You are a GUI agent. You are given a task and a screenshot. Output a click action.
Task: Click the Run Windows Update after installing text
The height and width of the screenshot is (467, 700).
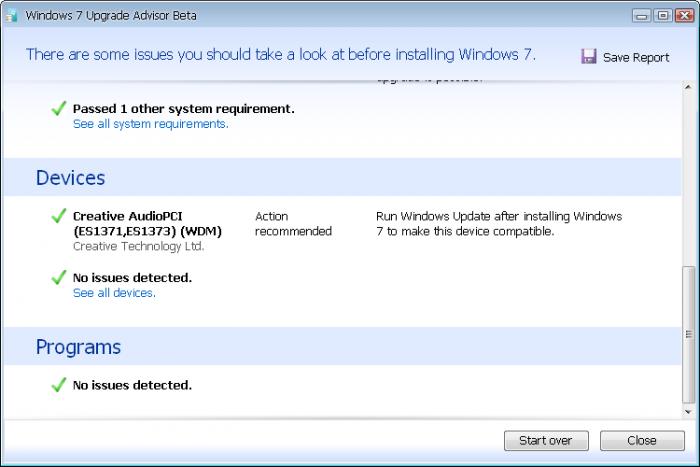click(x=499, y=224)
